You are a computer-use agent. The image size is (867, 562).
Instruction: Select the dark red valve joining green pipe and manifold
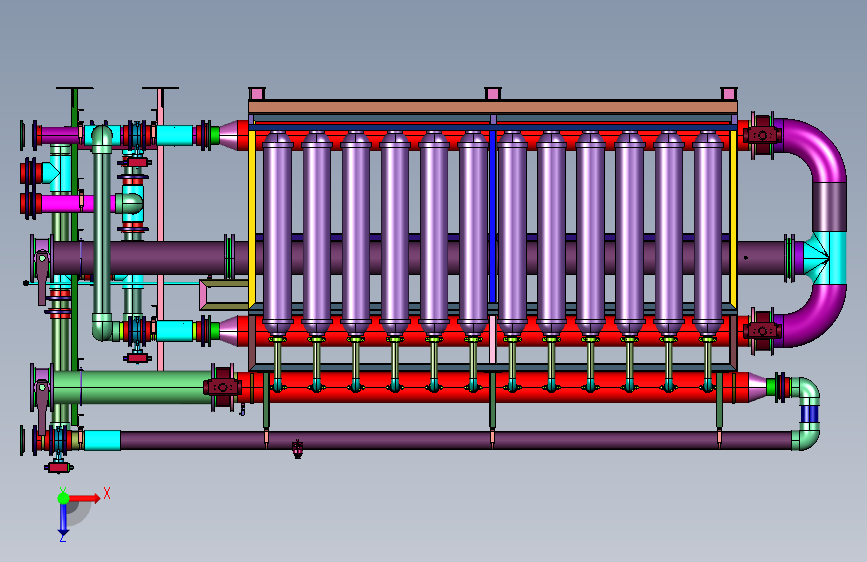coord(222,387)
